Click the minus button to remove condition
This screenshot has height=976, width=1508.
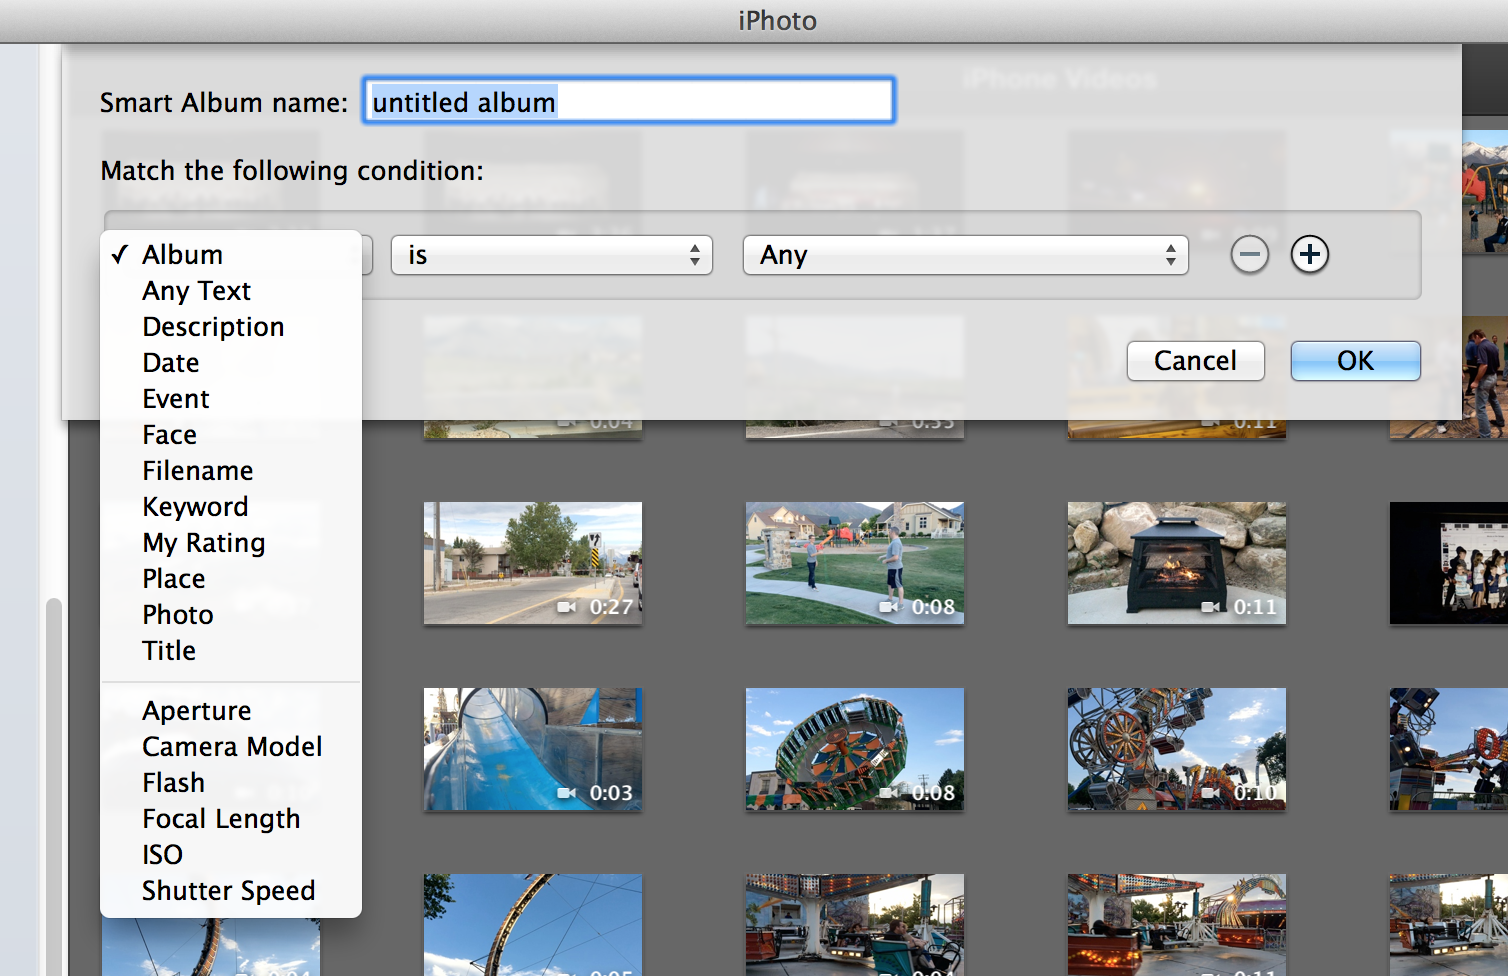(1249, 254)
